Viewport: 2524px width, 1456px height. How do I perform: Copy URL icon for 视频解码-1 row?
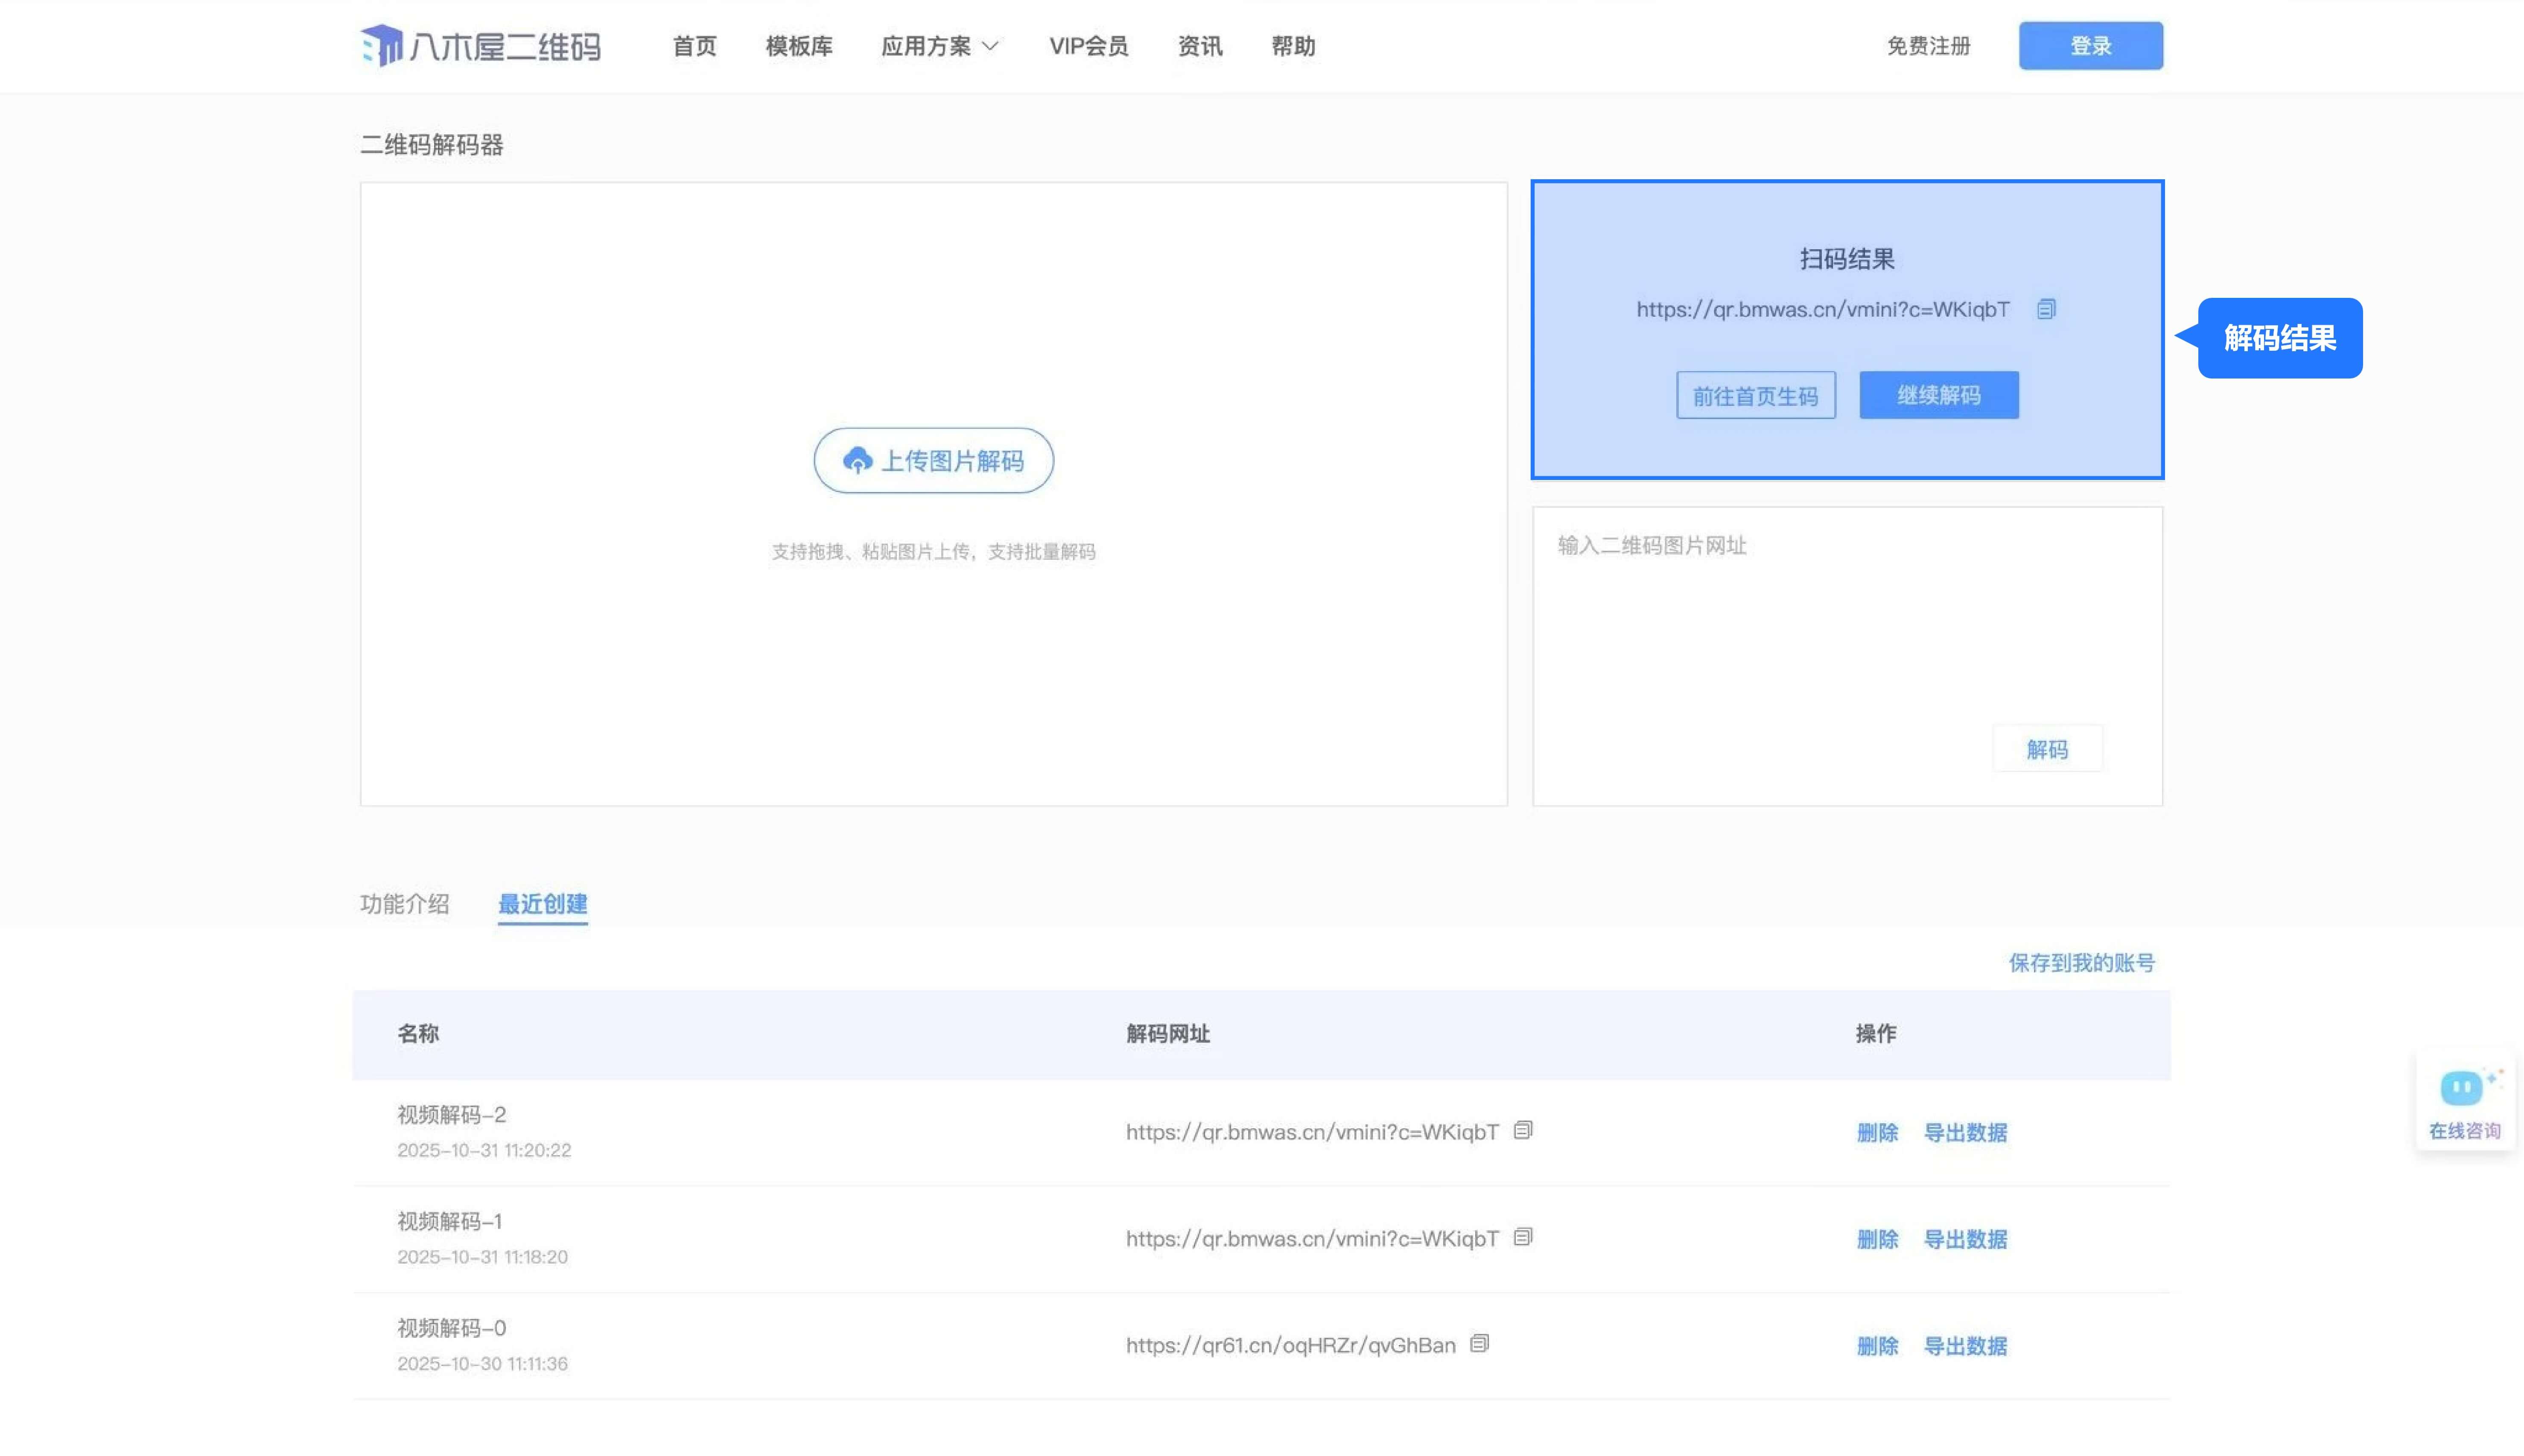(x=1522, y=1237)
